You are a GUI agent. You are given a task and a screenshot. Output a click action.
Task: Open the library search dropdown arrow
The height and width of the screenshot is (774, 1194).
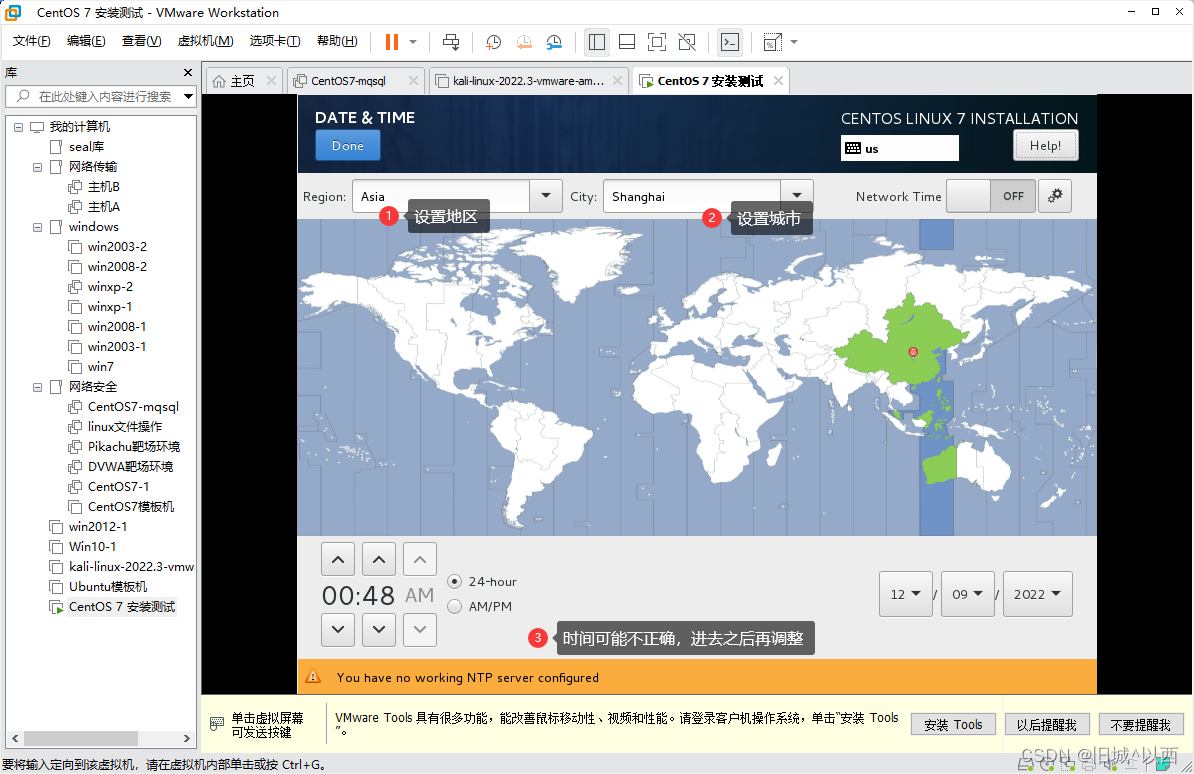188,97
